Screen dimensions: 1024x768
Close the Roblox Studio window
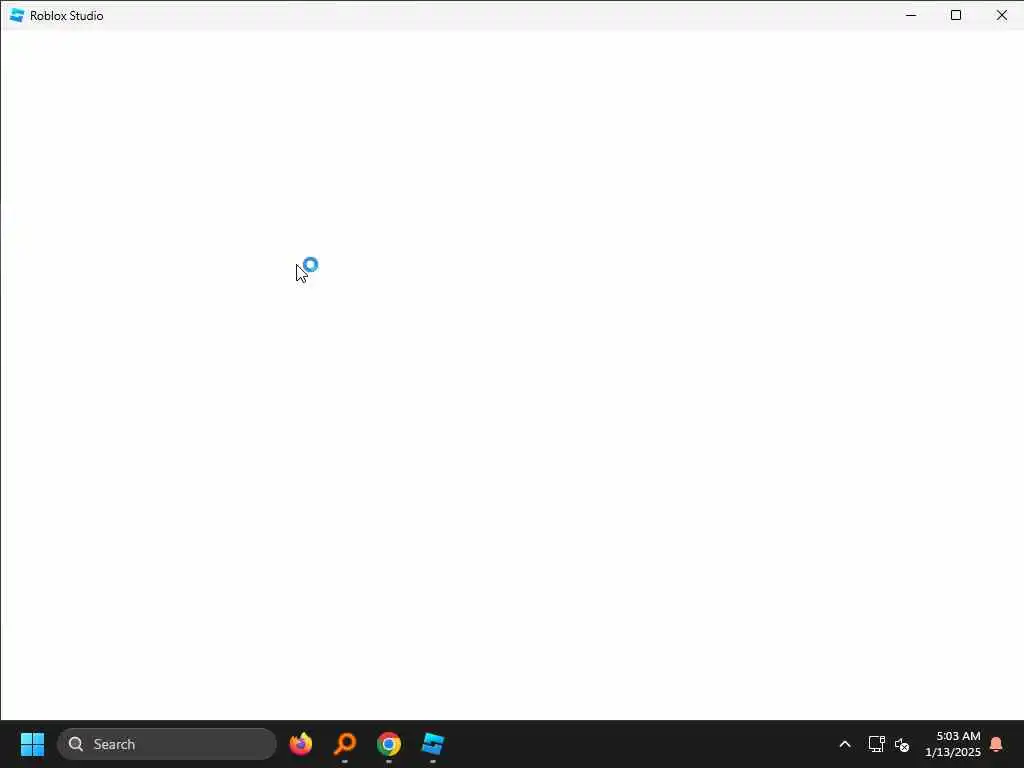1001,15
